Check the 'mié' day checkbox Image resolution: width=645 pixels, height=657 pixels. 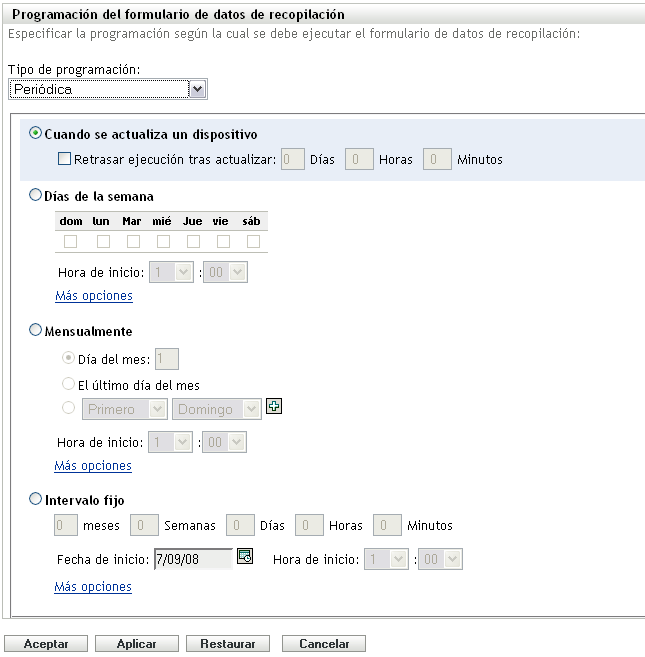pos(163,241)
